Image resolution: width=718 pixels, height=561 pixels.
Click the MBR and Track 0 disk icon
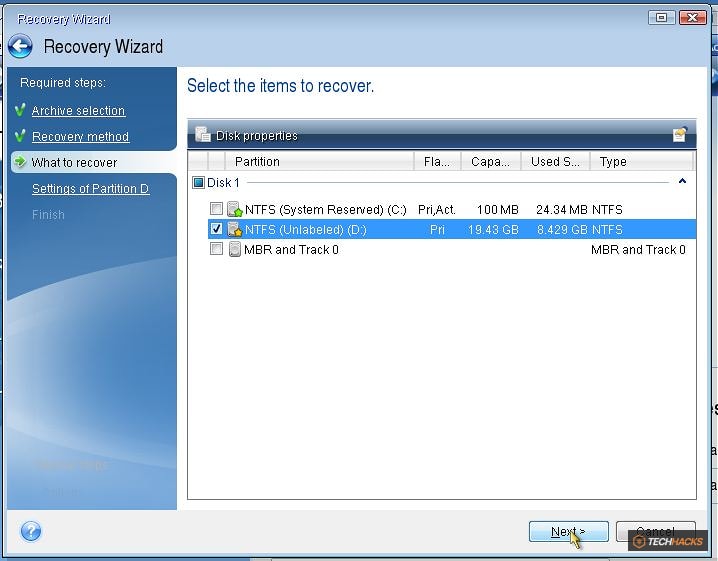[234, 249]
